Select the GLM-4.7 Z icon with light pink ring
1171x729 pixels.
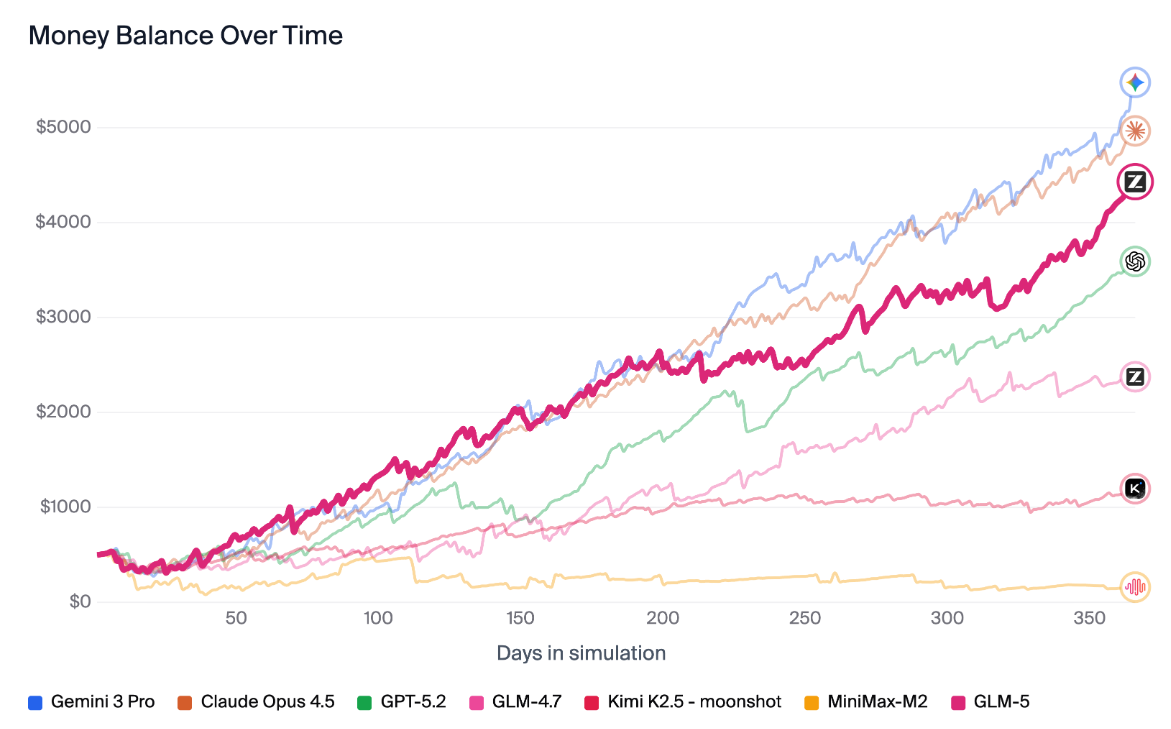pos(1135,377)
